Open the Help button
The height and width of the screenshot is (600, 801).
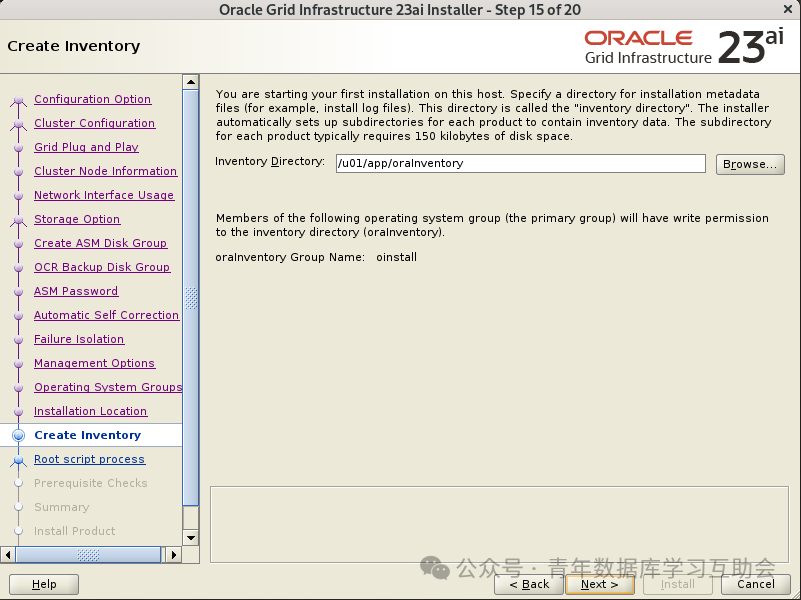pos(44,584)
